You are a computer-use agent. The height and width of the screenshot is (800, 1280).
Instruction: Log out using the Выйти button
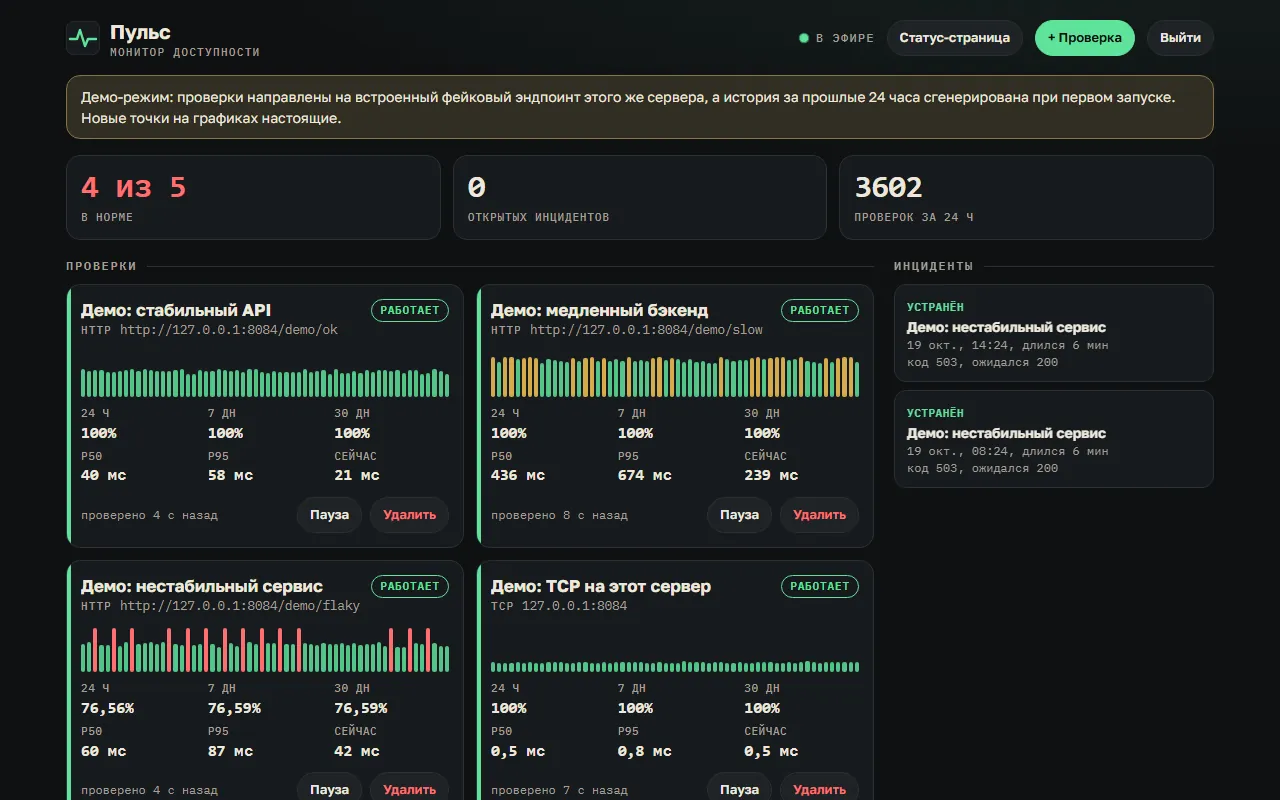[x=1180, y=38]
